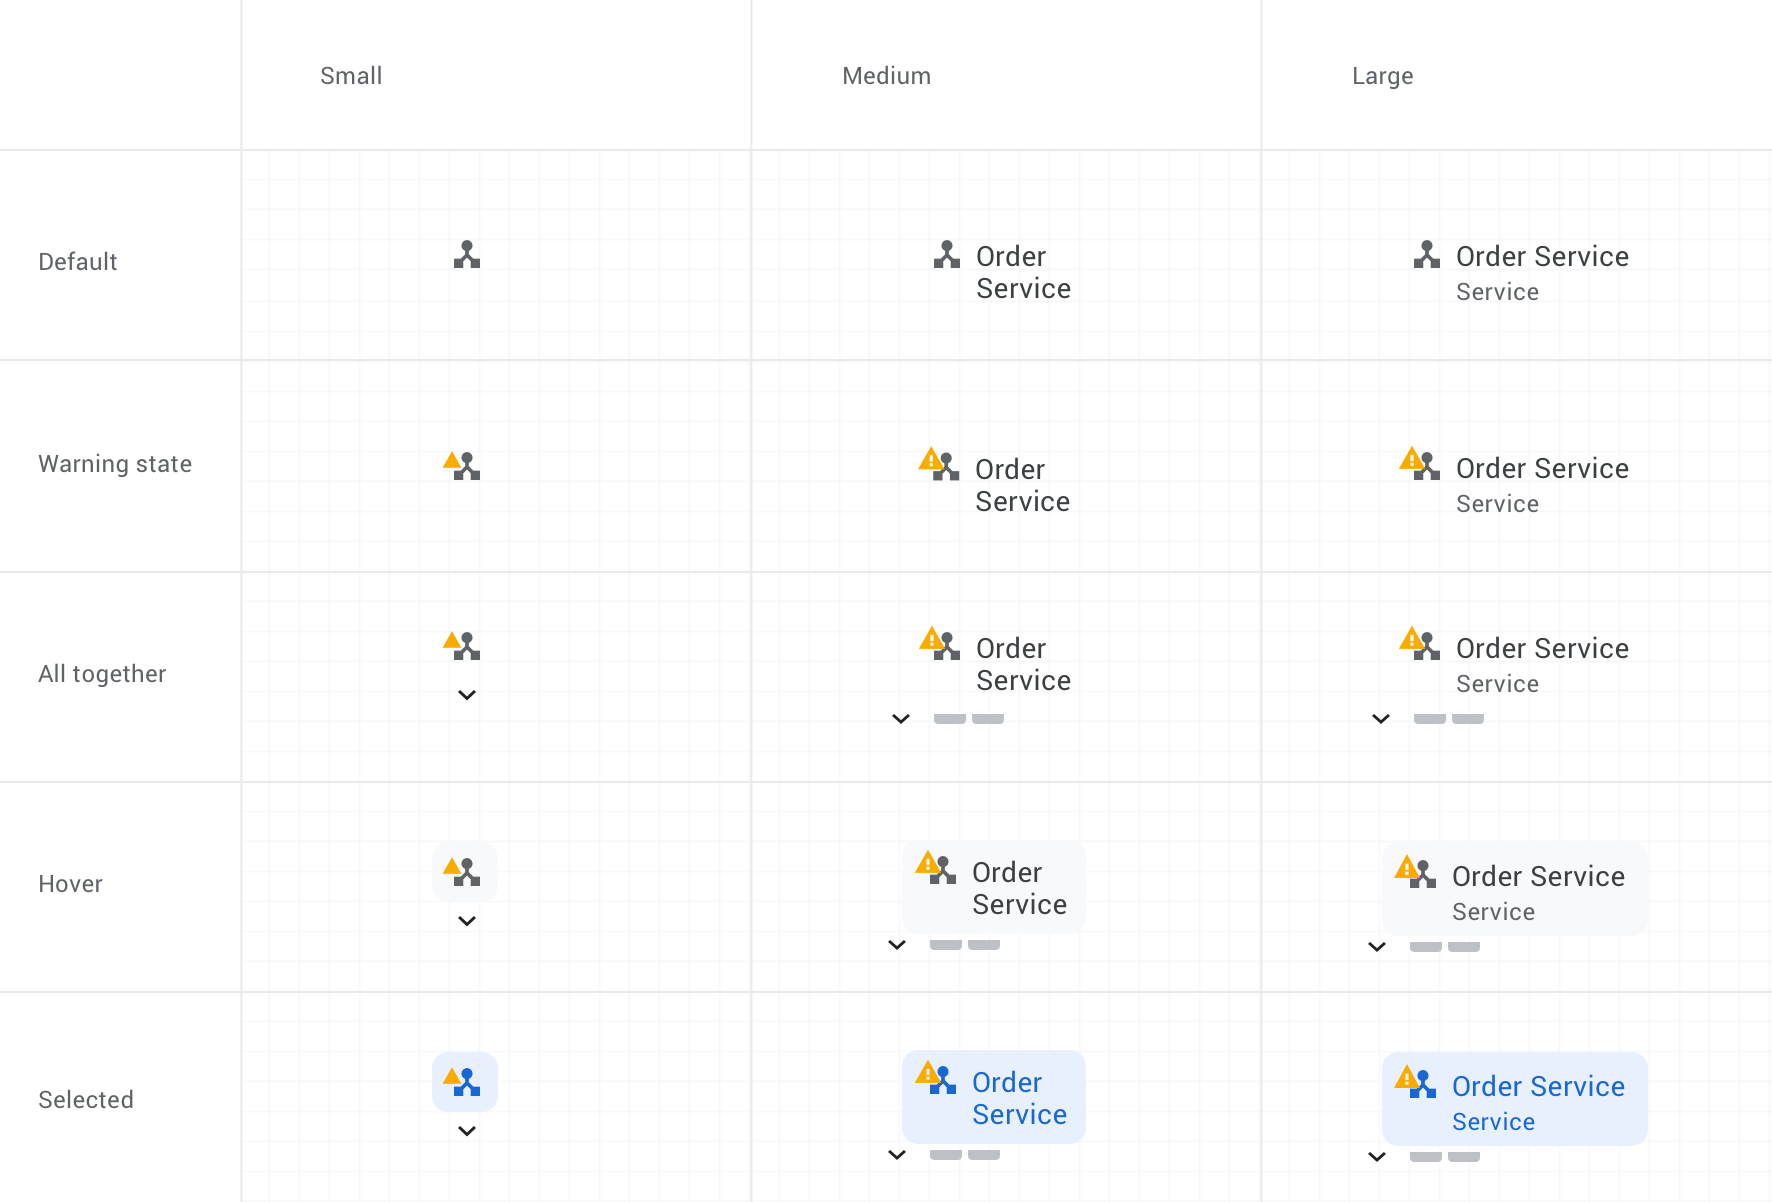Image resolution: width=1772 pixels, height=1202 pixels.
Task: Click the hovered service icon in Hover Small cell
Action: click(465, 872)
